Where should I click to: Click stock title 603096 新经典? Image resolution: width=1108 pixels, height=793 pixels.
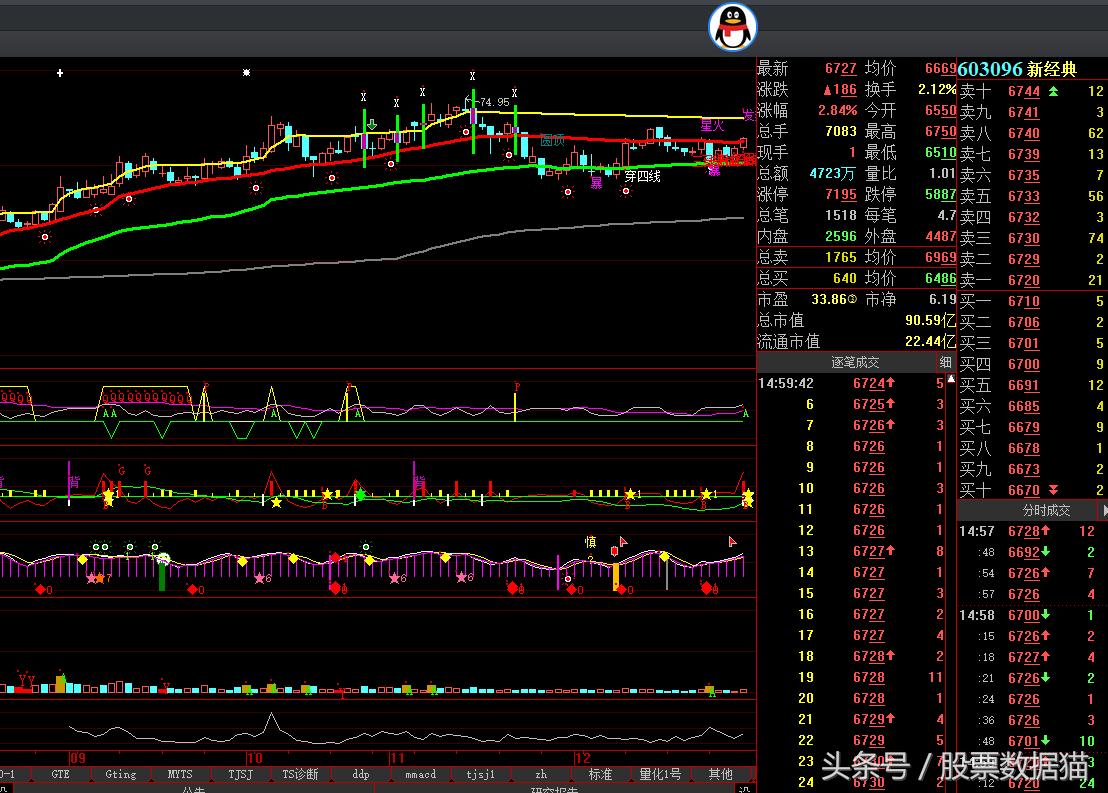tap(1017, 69)
